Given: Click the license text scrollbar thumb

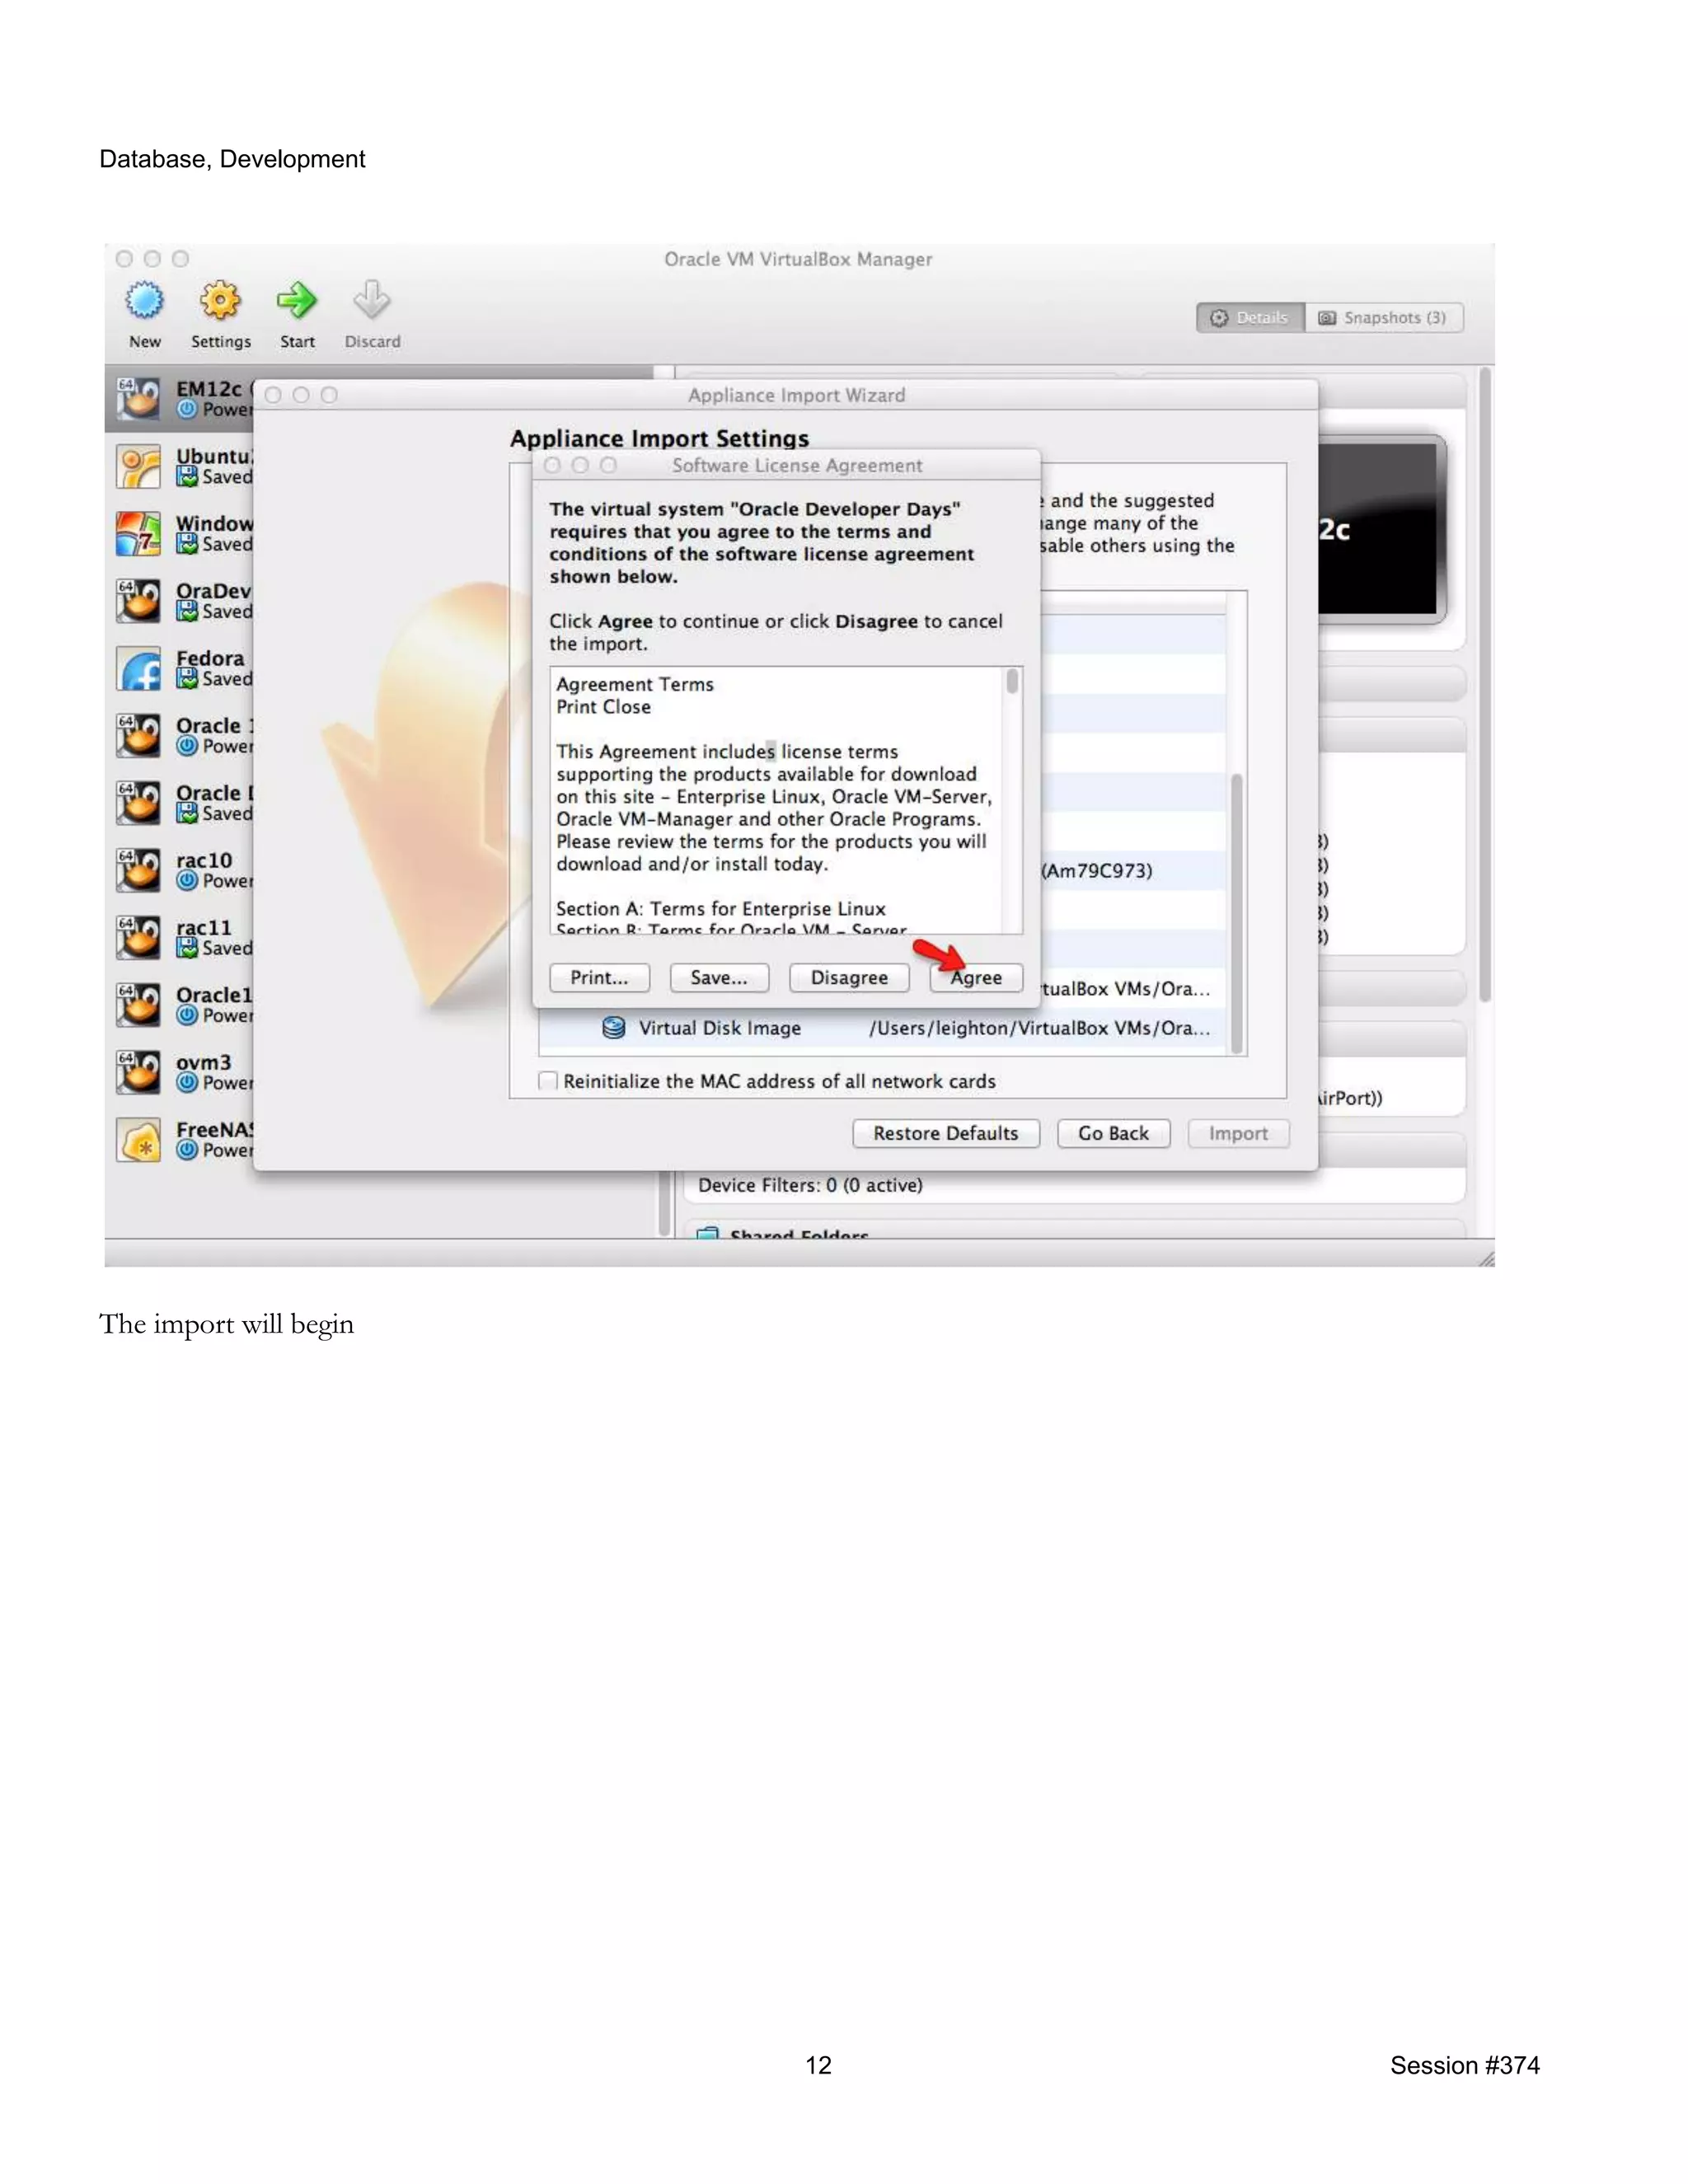Looking at the screenshot, I should 1012,681.
